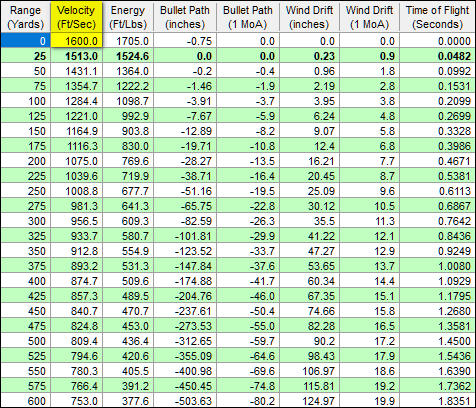476x408 pixels.
Task: Select the Wind Drift (inches) column header
Action: coord(309,17)
